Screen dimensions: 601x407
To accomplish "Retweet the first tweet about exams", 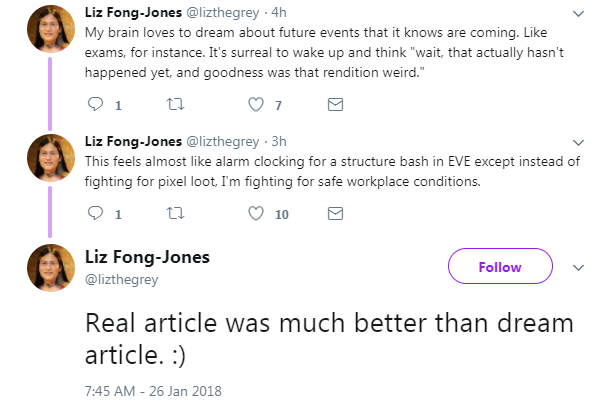I will tap(176, 104).
